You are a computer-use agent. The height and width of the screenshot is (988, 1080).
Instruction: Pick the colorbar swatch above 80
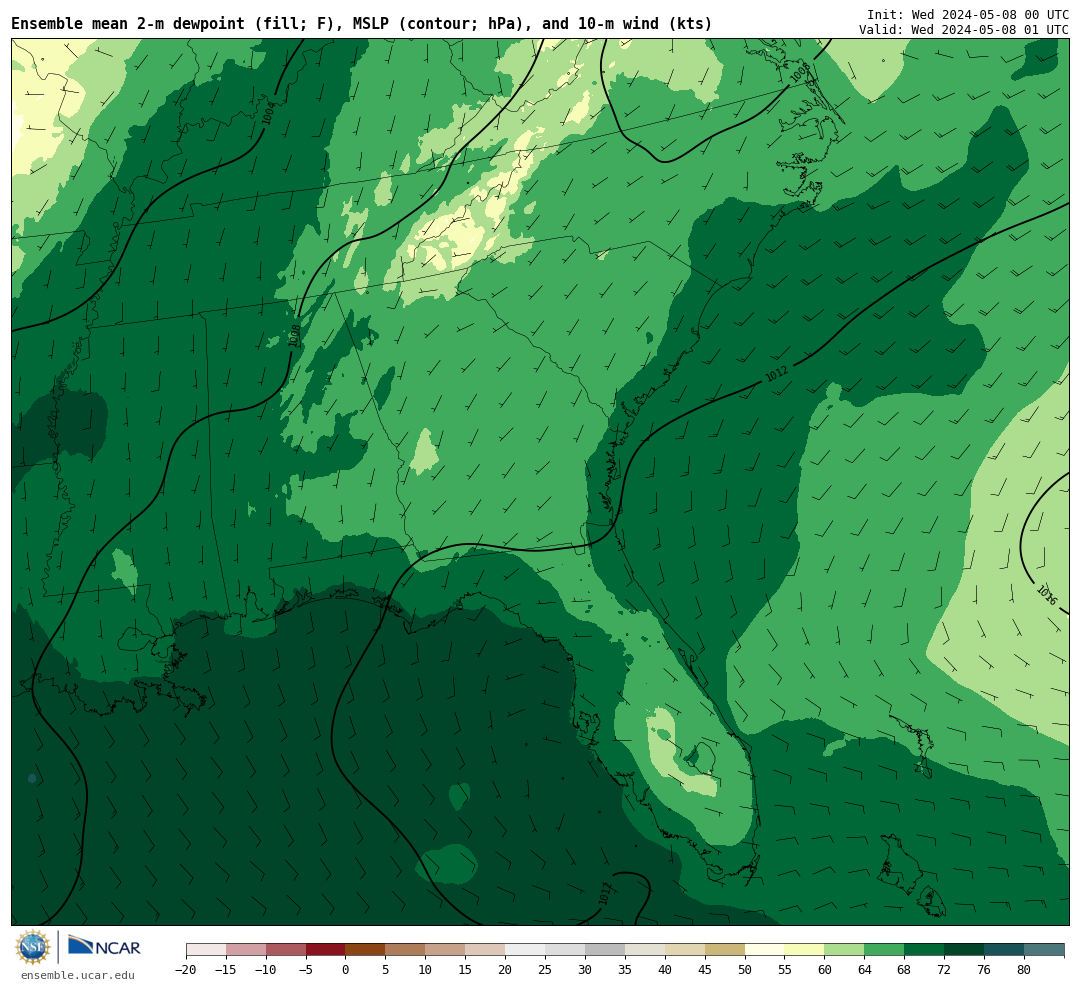click(1044, 950)
